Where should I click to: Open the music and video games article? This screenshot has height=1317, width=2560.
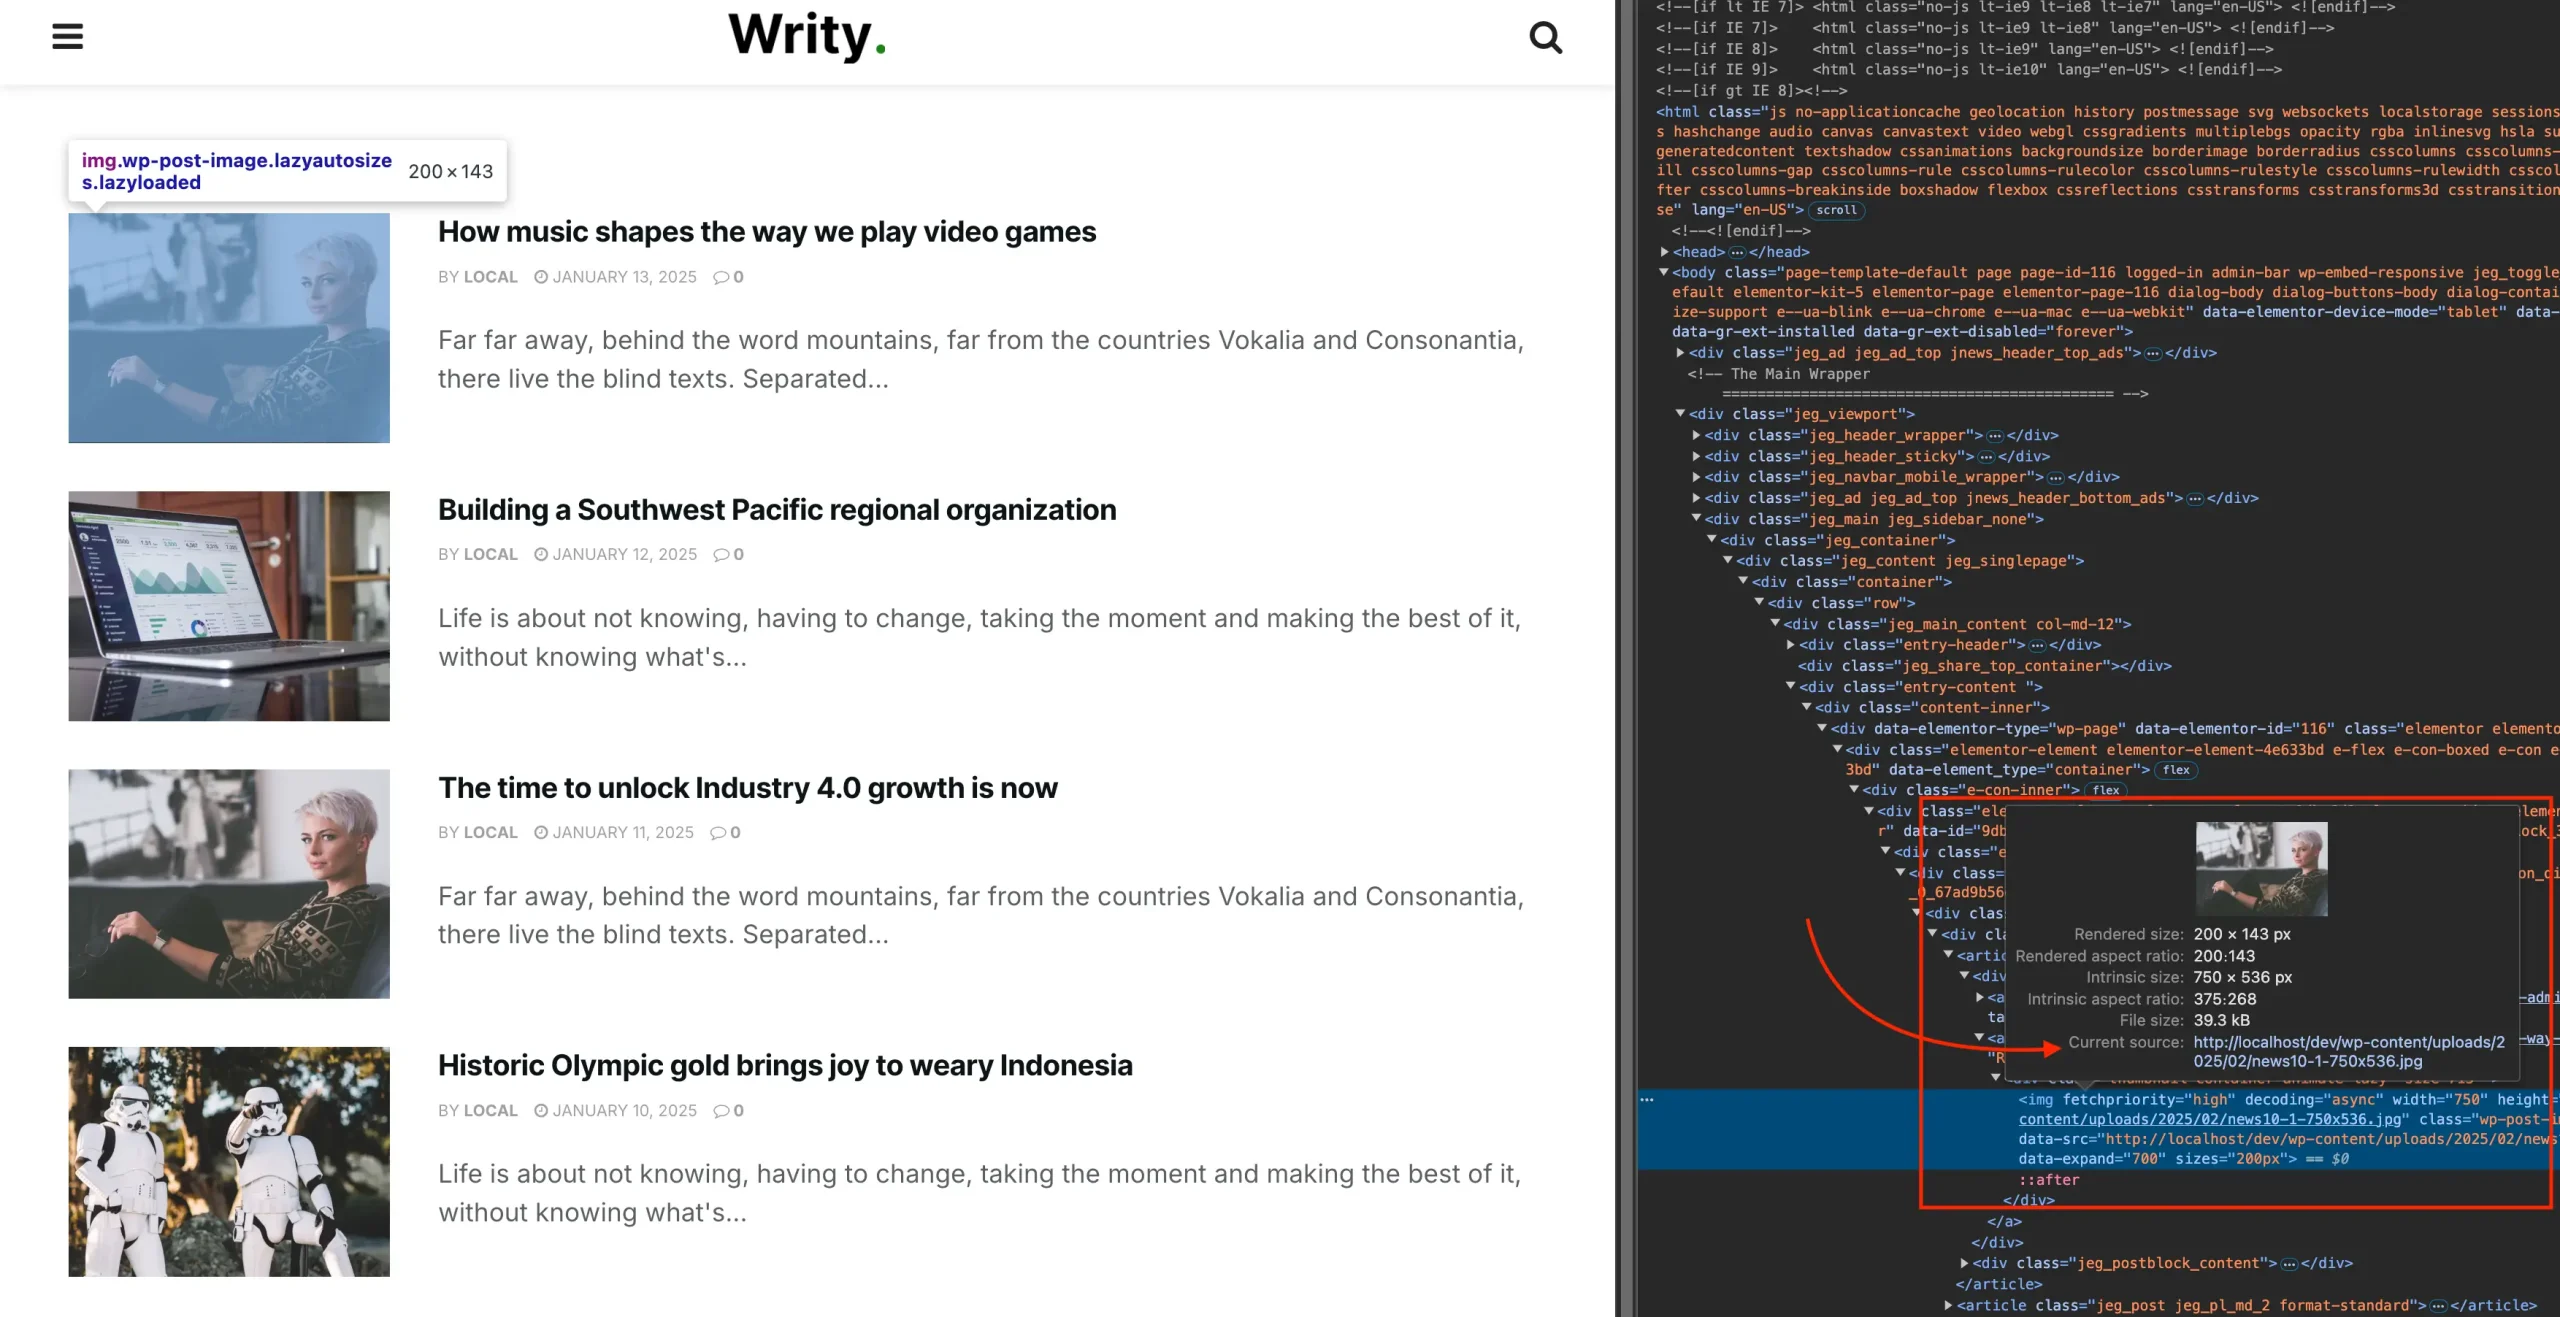766,232
